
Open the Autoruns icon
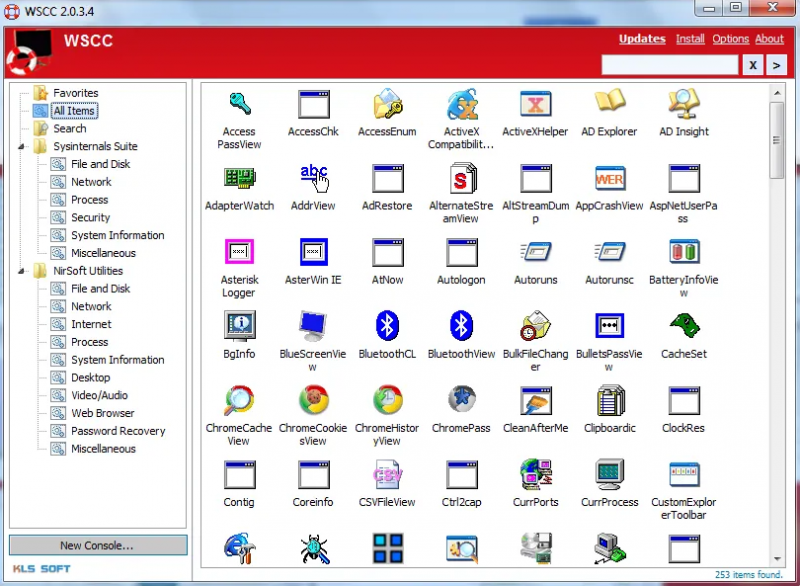[535, 252]
